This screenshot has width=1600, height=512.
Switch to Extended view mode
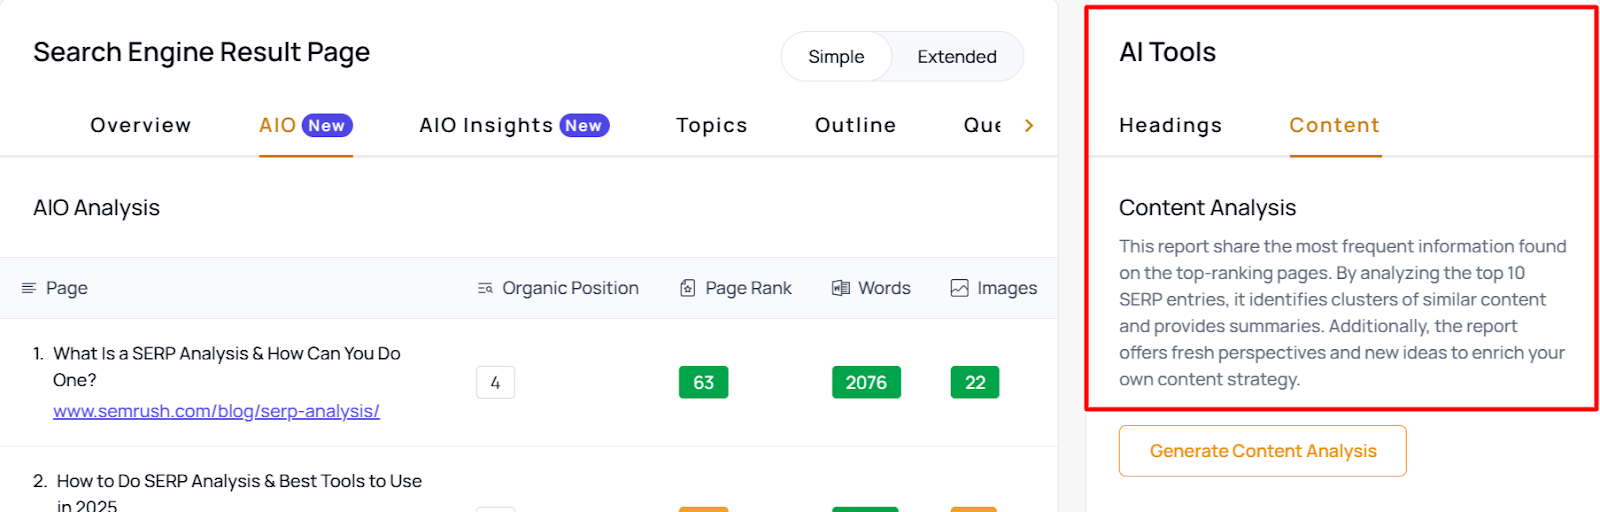957,57
